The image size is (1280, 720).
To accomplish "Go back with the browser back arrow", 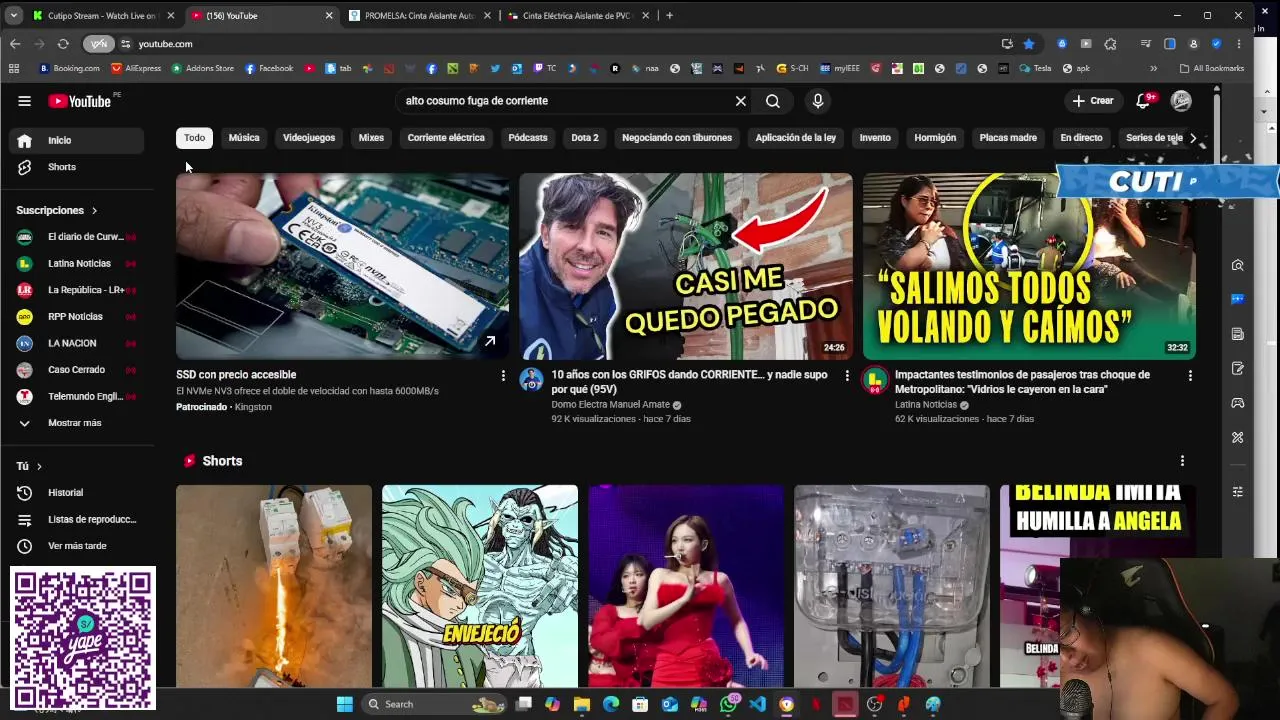I will (x=15, y=44).
